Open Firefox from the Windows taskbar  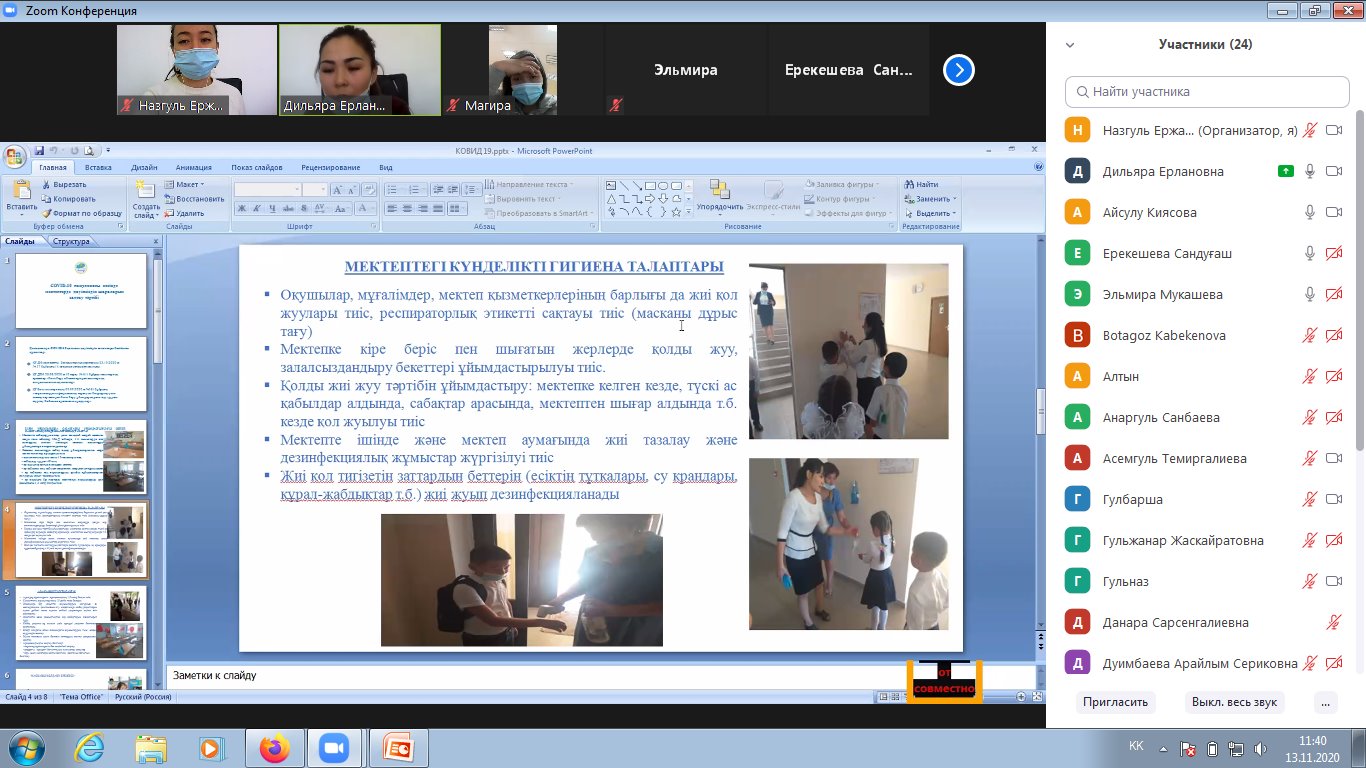point(274,748)
